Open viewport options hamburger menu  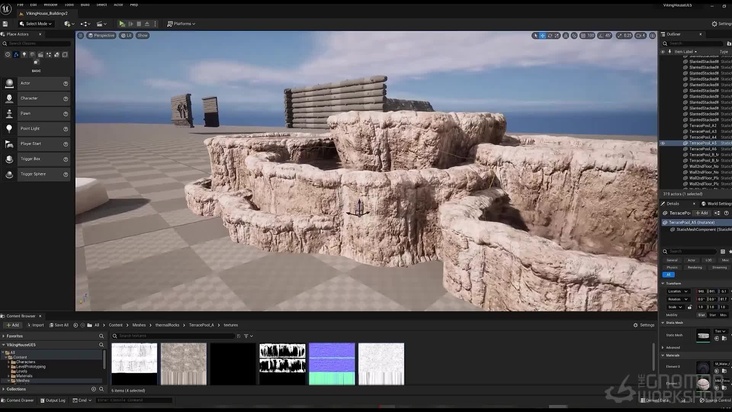[82, 35]
